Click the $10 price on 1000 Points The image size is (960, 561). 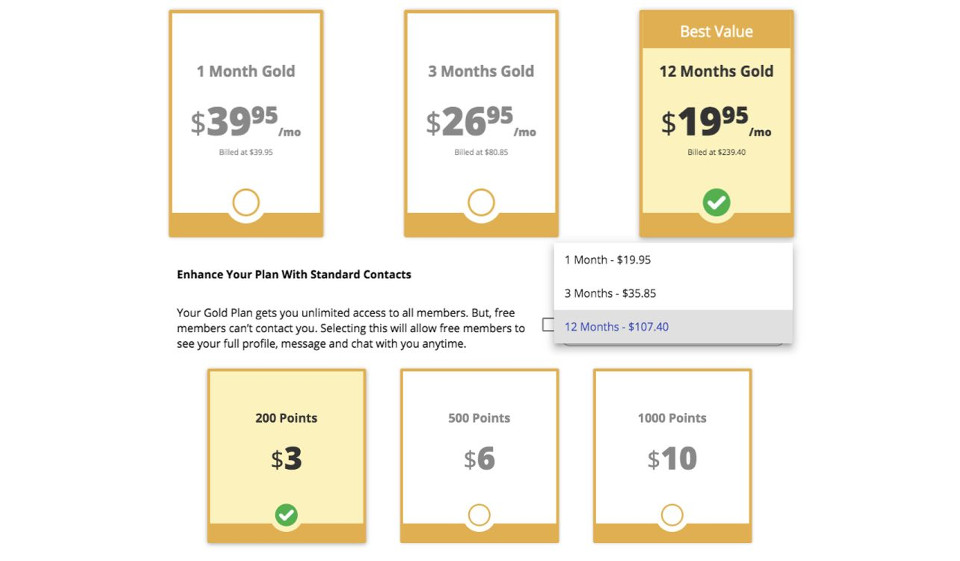tap(672, 459)
